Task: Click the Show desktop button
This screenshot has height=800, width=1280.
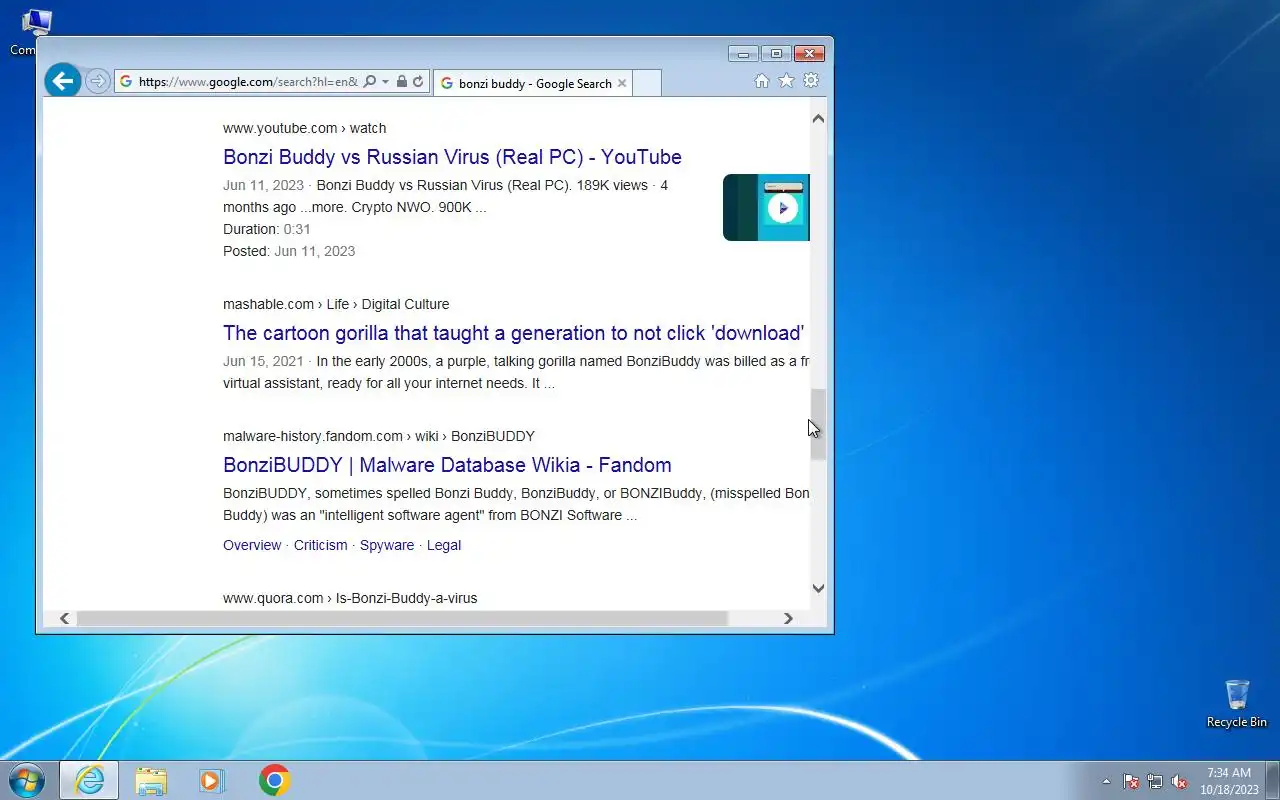Action: [x=1272, y=780]
